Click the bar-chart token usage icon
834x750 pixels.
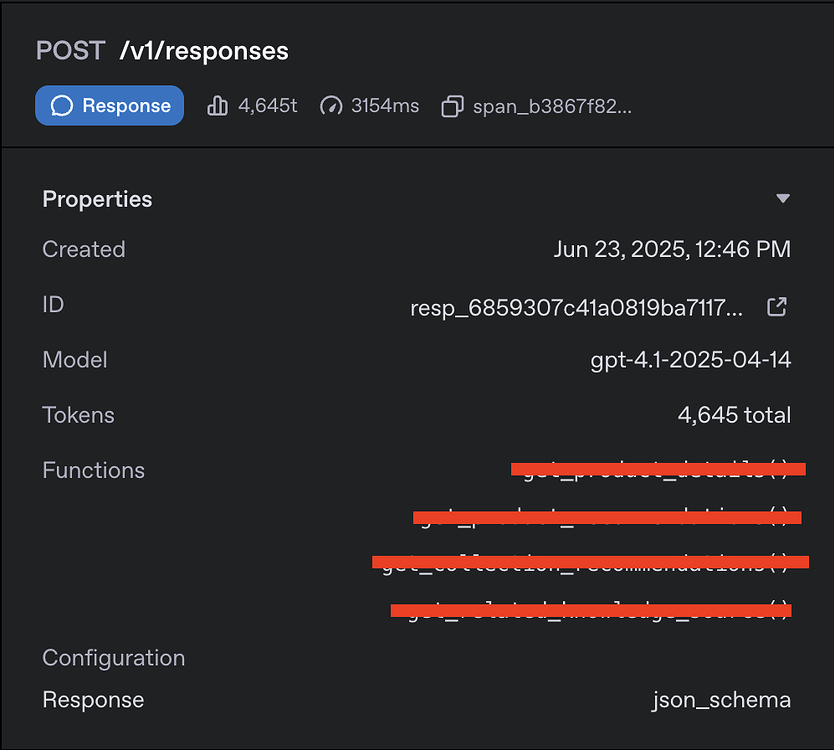tap(218, 105)
